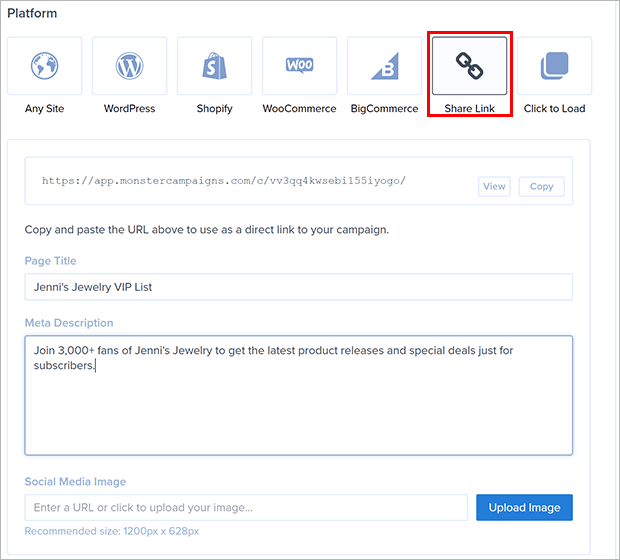
Task: Click the Share Link chain icon
Action: coord(469,66)
